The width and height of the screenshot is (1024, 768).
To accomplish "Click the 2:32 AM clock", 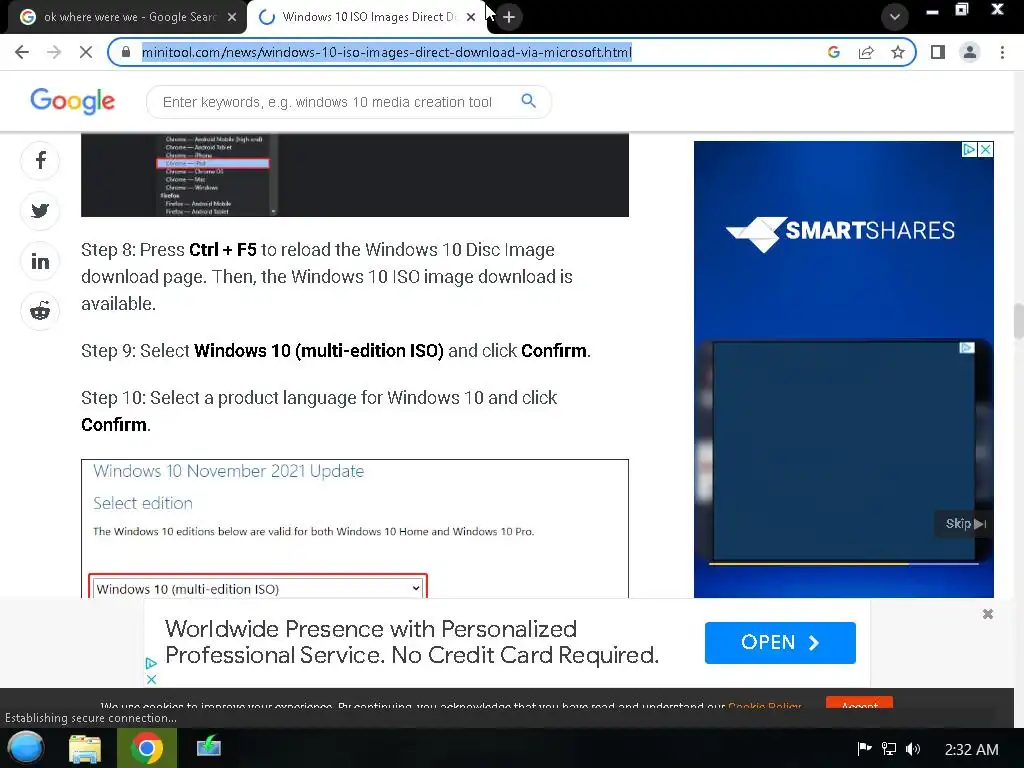I will pyautogui.click(x=971, y=749).
